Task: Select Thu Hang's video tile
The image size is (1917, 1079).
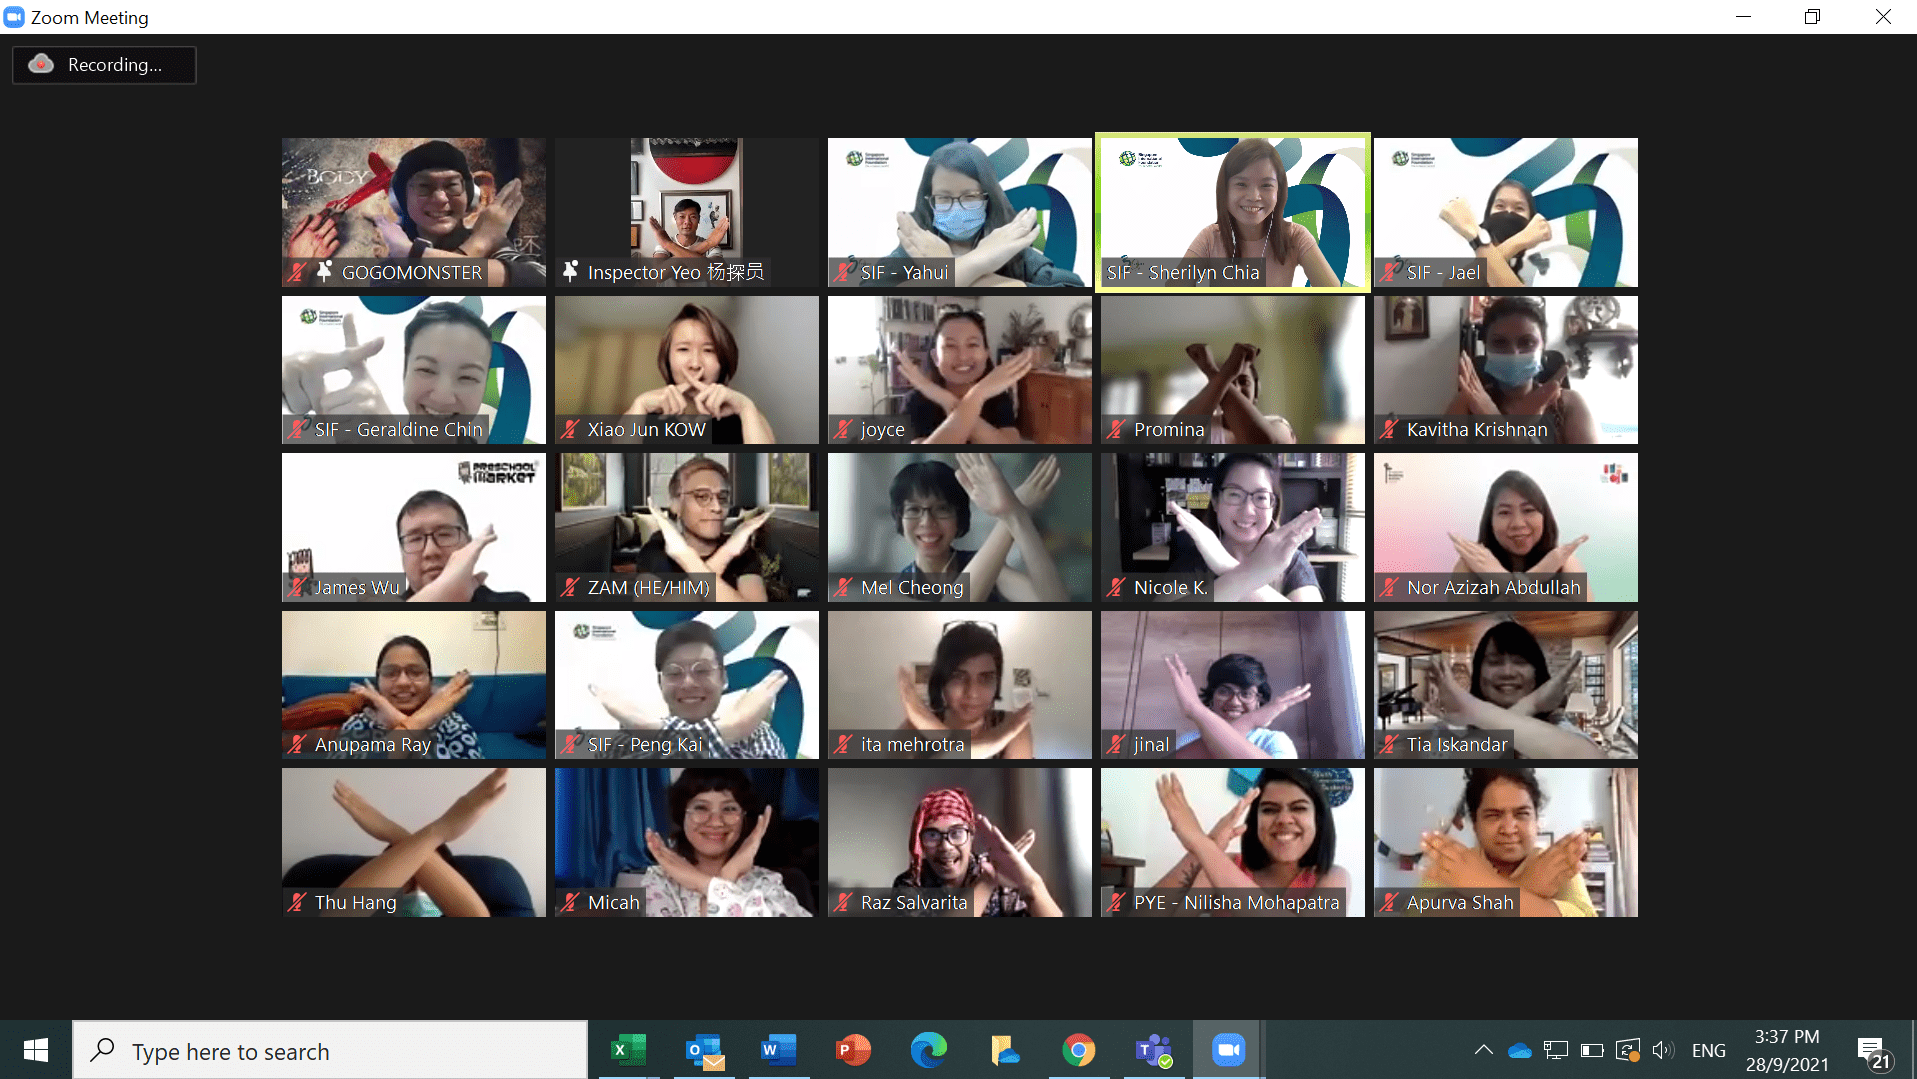Action: 414,842
